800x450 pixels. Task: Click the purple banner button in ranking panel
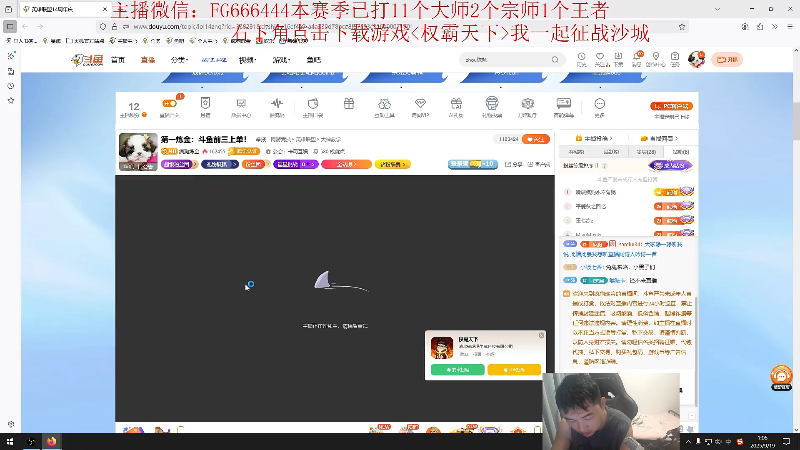pos(670,165)
